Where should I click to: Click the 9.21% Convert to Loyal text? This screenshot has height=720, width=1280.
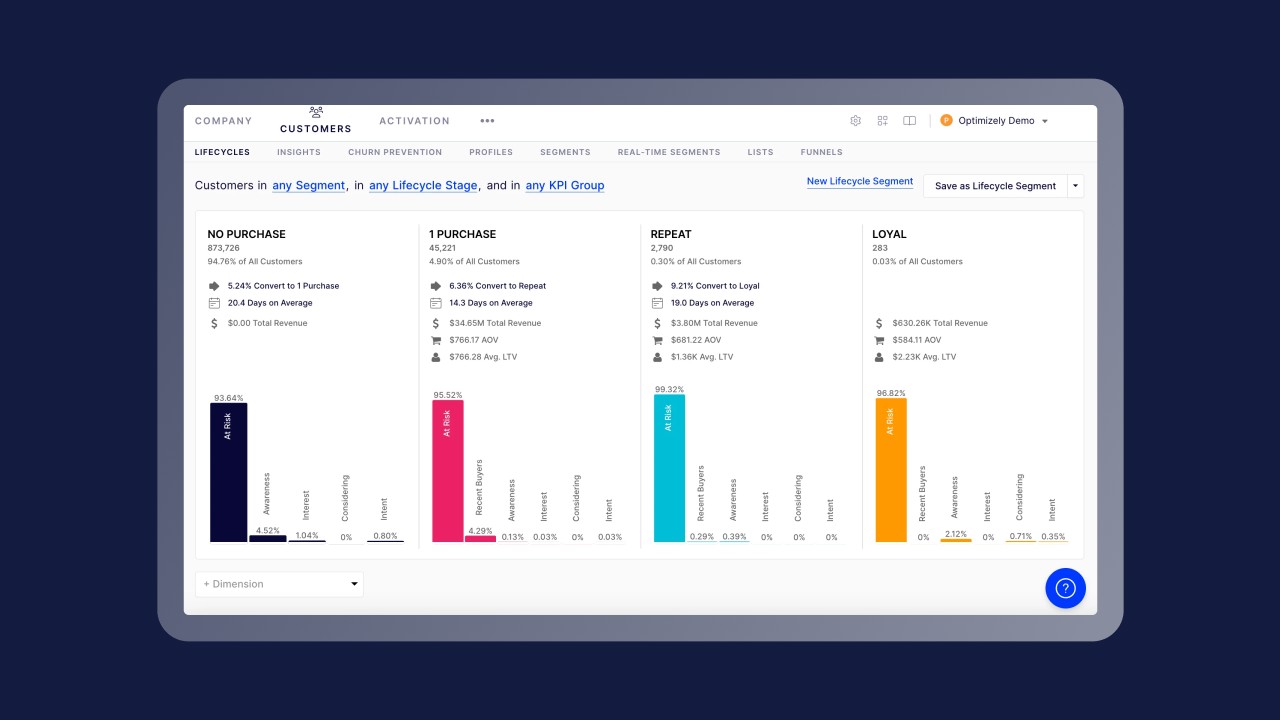[715, 286]
